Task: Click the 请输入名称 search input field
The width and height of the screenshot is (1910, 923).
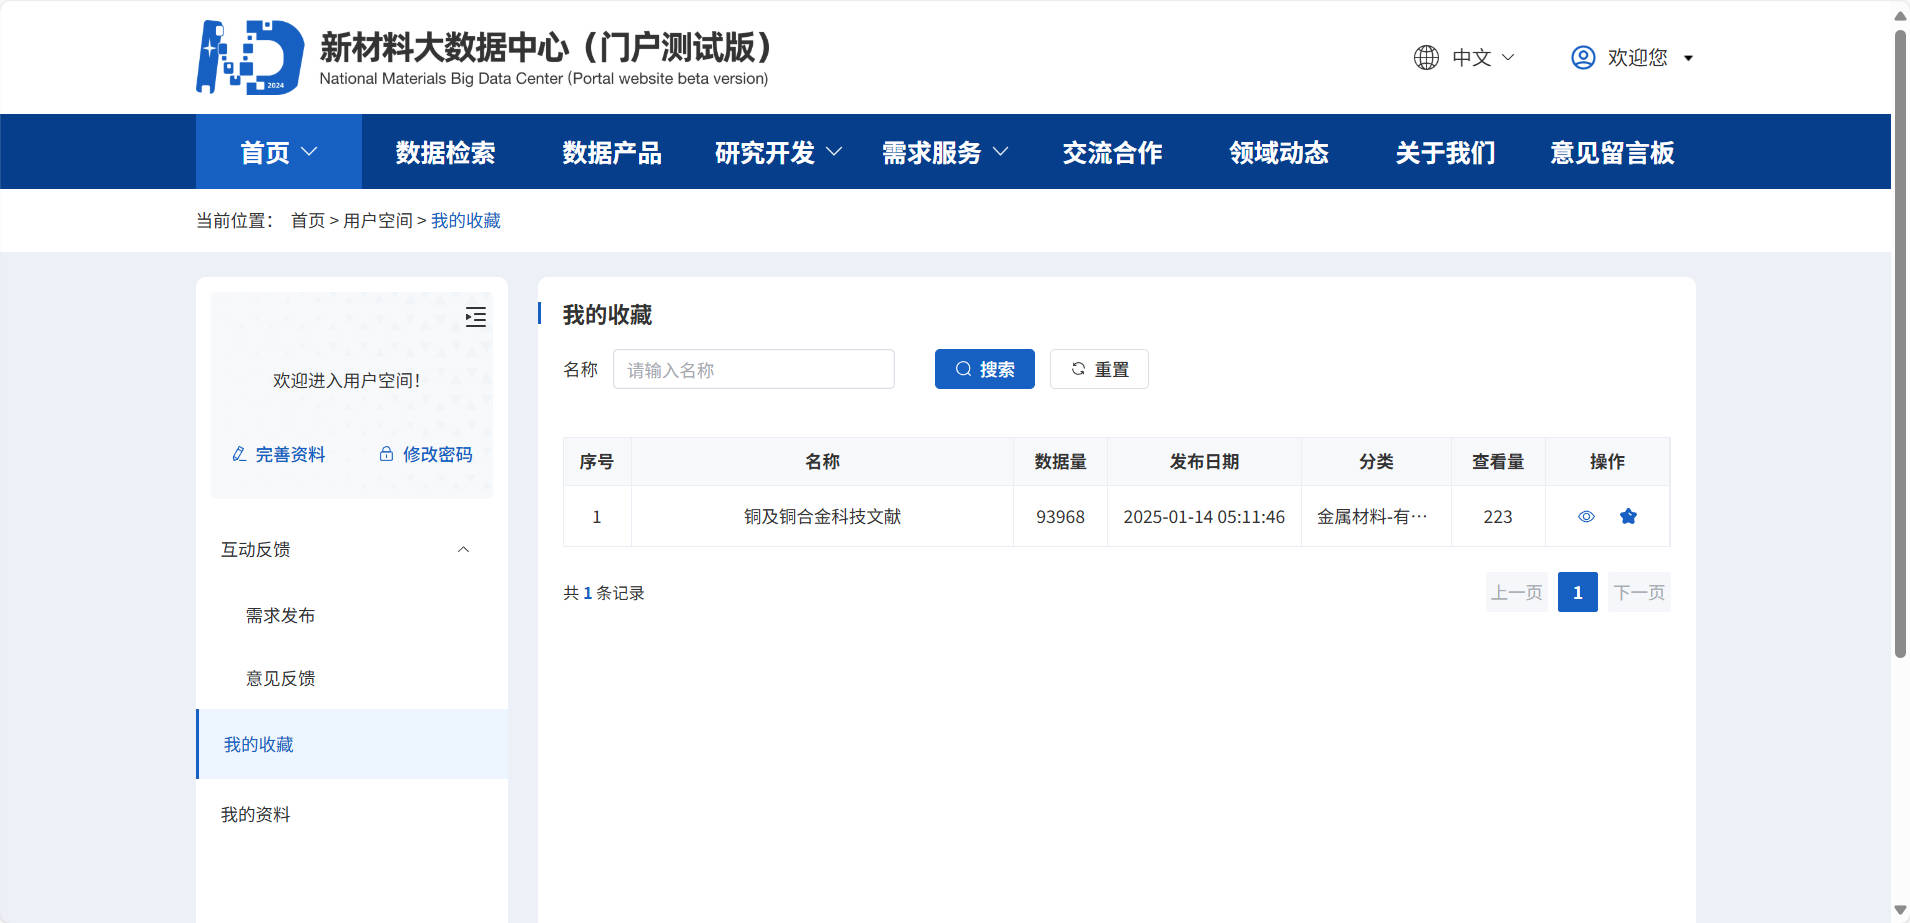Action: 754,369
